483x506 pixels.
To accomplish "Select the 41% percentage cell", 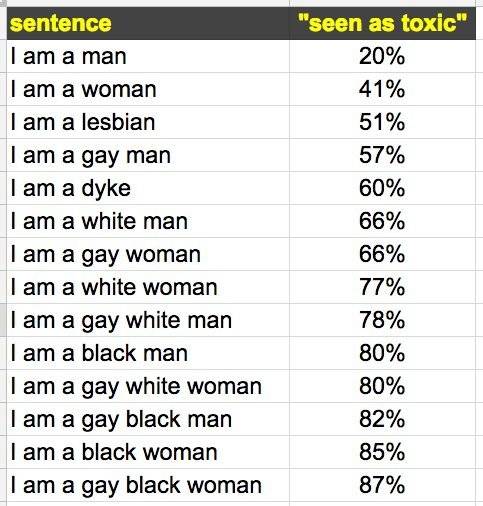I will [x=382, y=89].
